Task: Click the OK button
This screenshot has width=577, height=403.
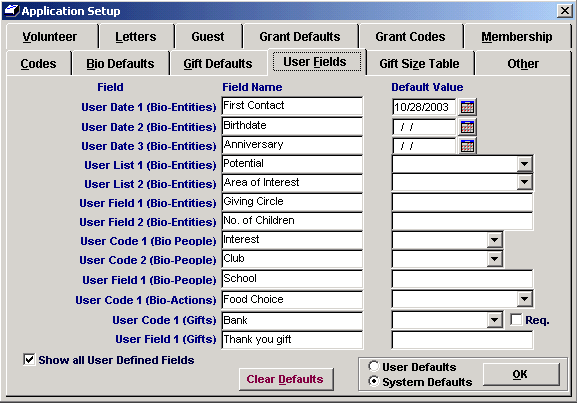Action: (x=521, y=374)
